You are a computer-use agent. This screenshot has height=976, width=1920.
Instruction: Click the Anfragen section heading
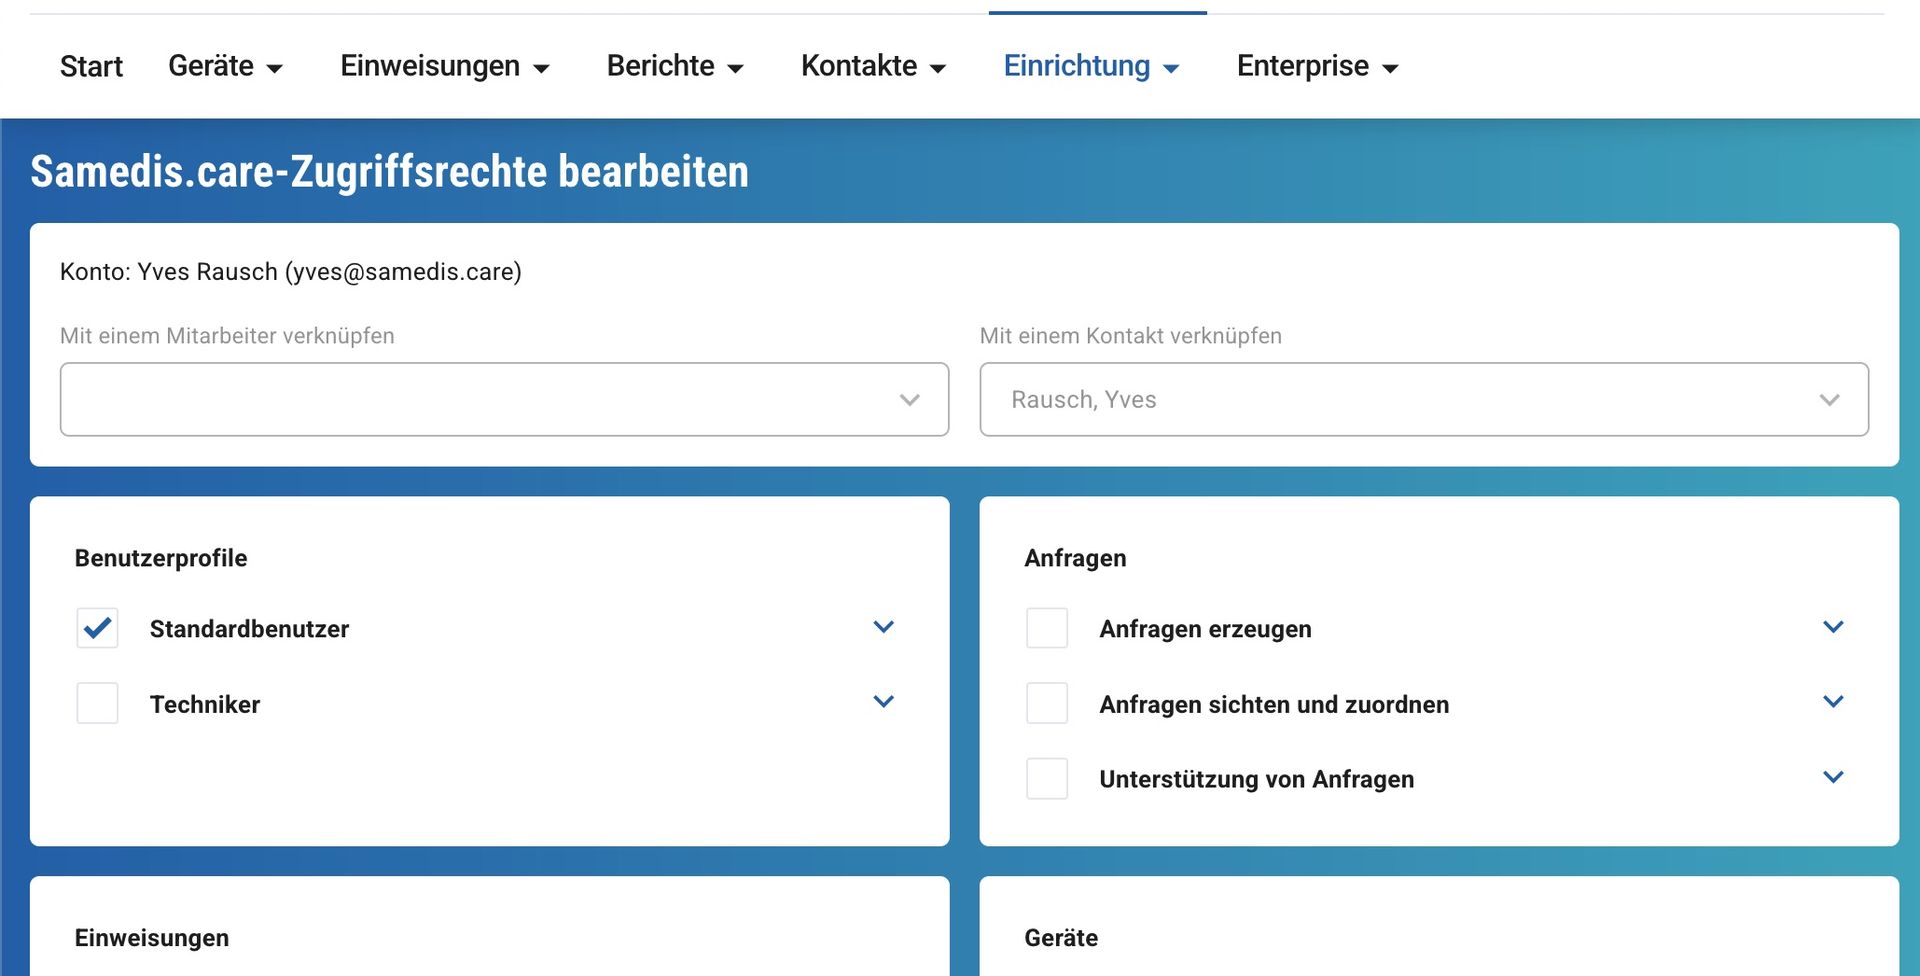click(x=1075, y=558)
